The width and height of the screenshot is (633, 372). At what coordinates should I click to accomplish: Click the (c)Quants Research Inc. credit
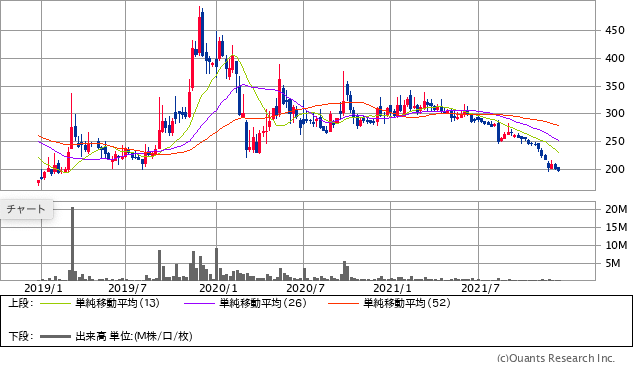pos(556,358)
